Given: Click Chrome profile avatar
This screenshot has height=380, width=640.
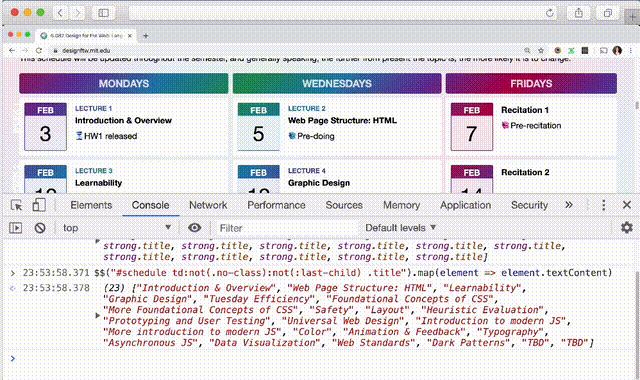Looking at the screenshot, I should [617, 50].
